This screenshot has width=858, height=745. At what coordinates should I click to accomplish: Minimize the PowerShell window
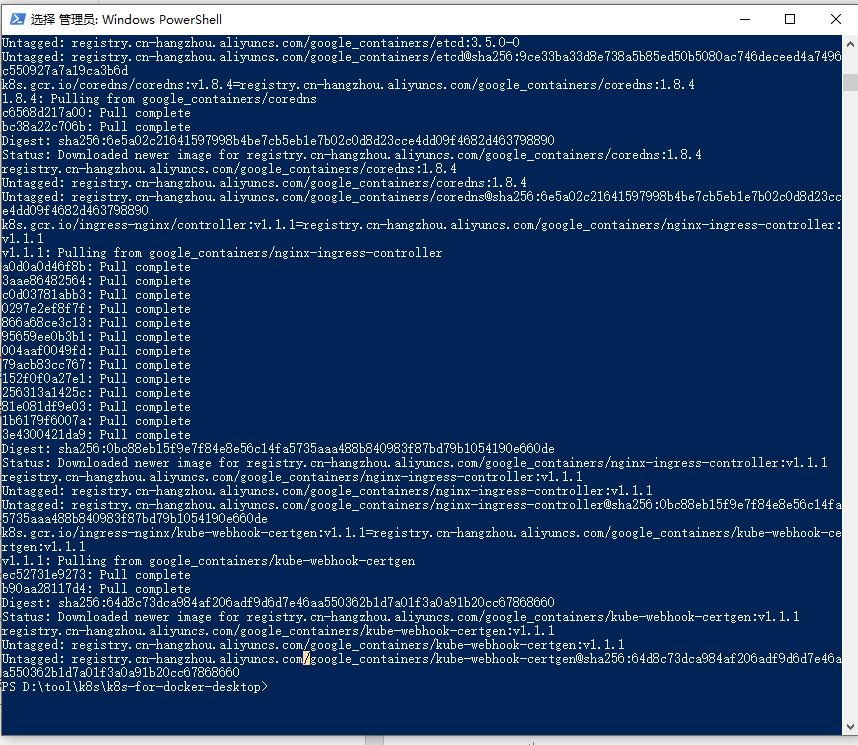coord(745,19)
